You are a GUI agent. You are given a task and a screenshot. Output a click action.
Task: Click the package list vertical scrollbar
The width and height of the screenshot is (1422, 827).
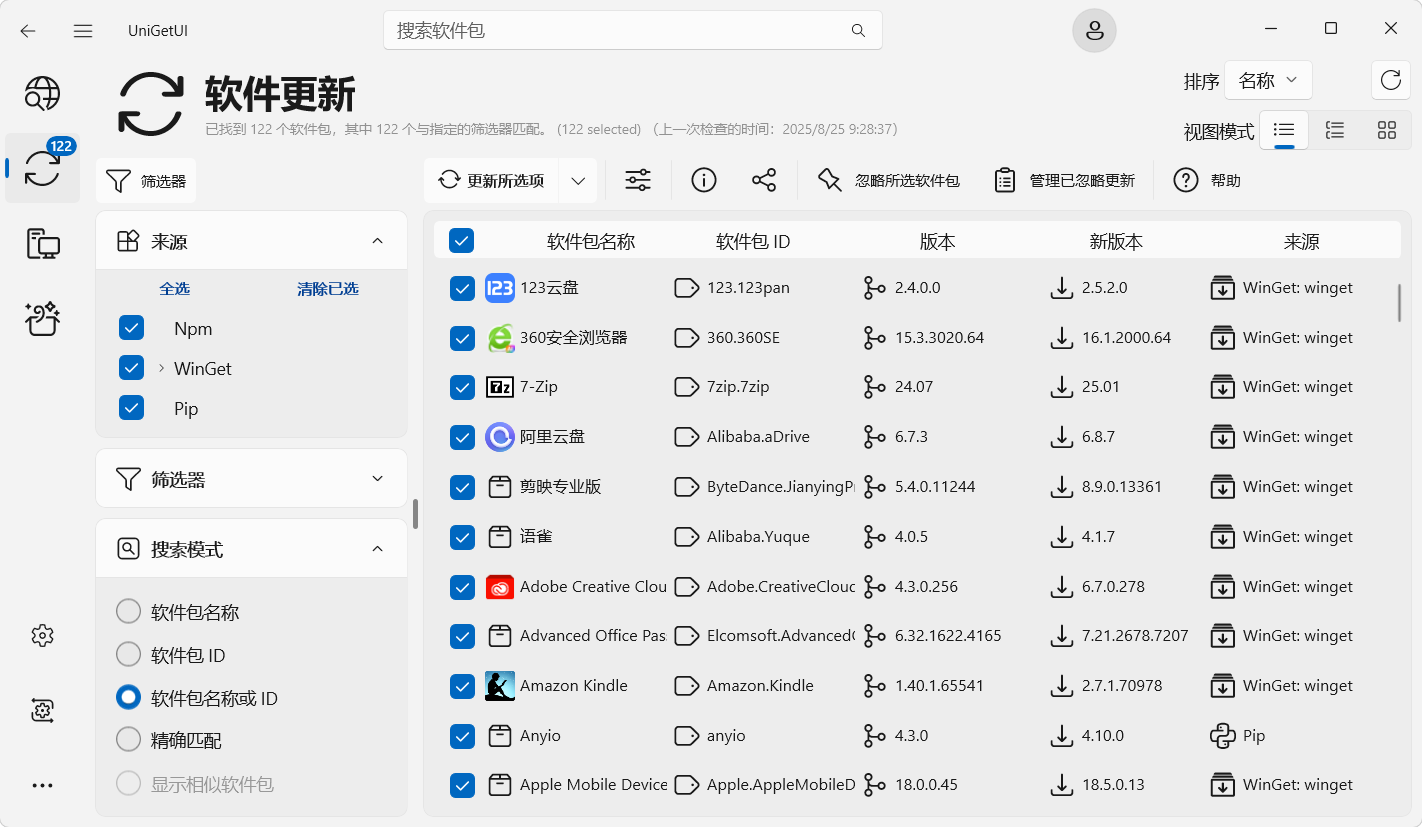[x=1399, y=303]
